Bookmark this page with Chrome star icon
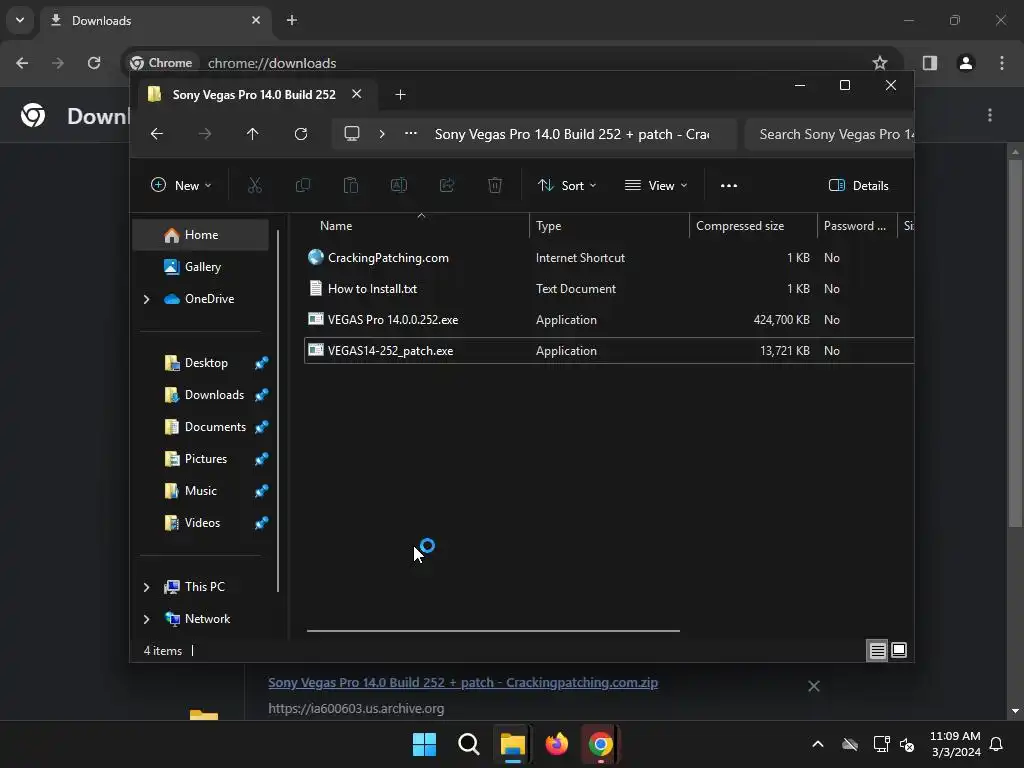 pos(880,63)
